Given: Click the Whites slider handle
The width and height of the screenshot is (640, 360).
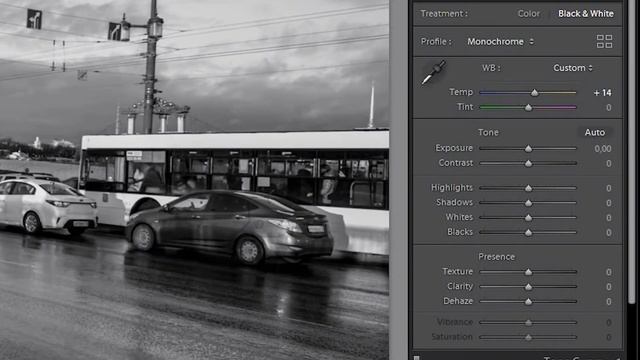Looking at the screenshot, I should point(529,218).
